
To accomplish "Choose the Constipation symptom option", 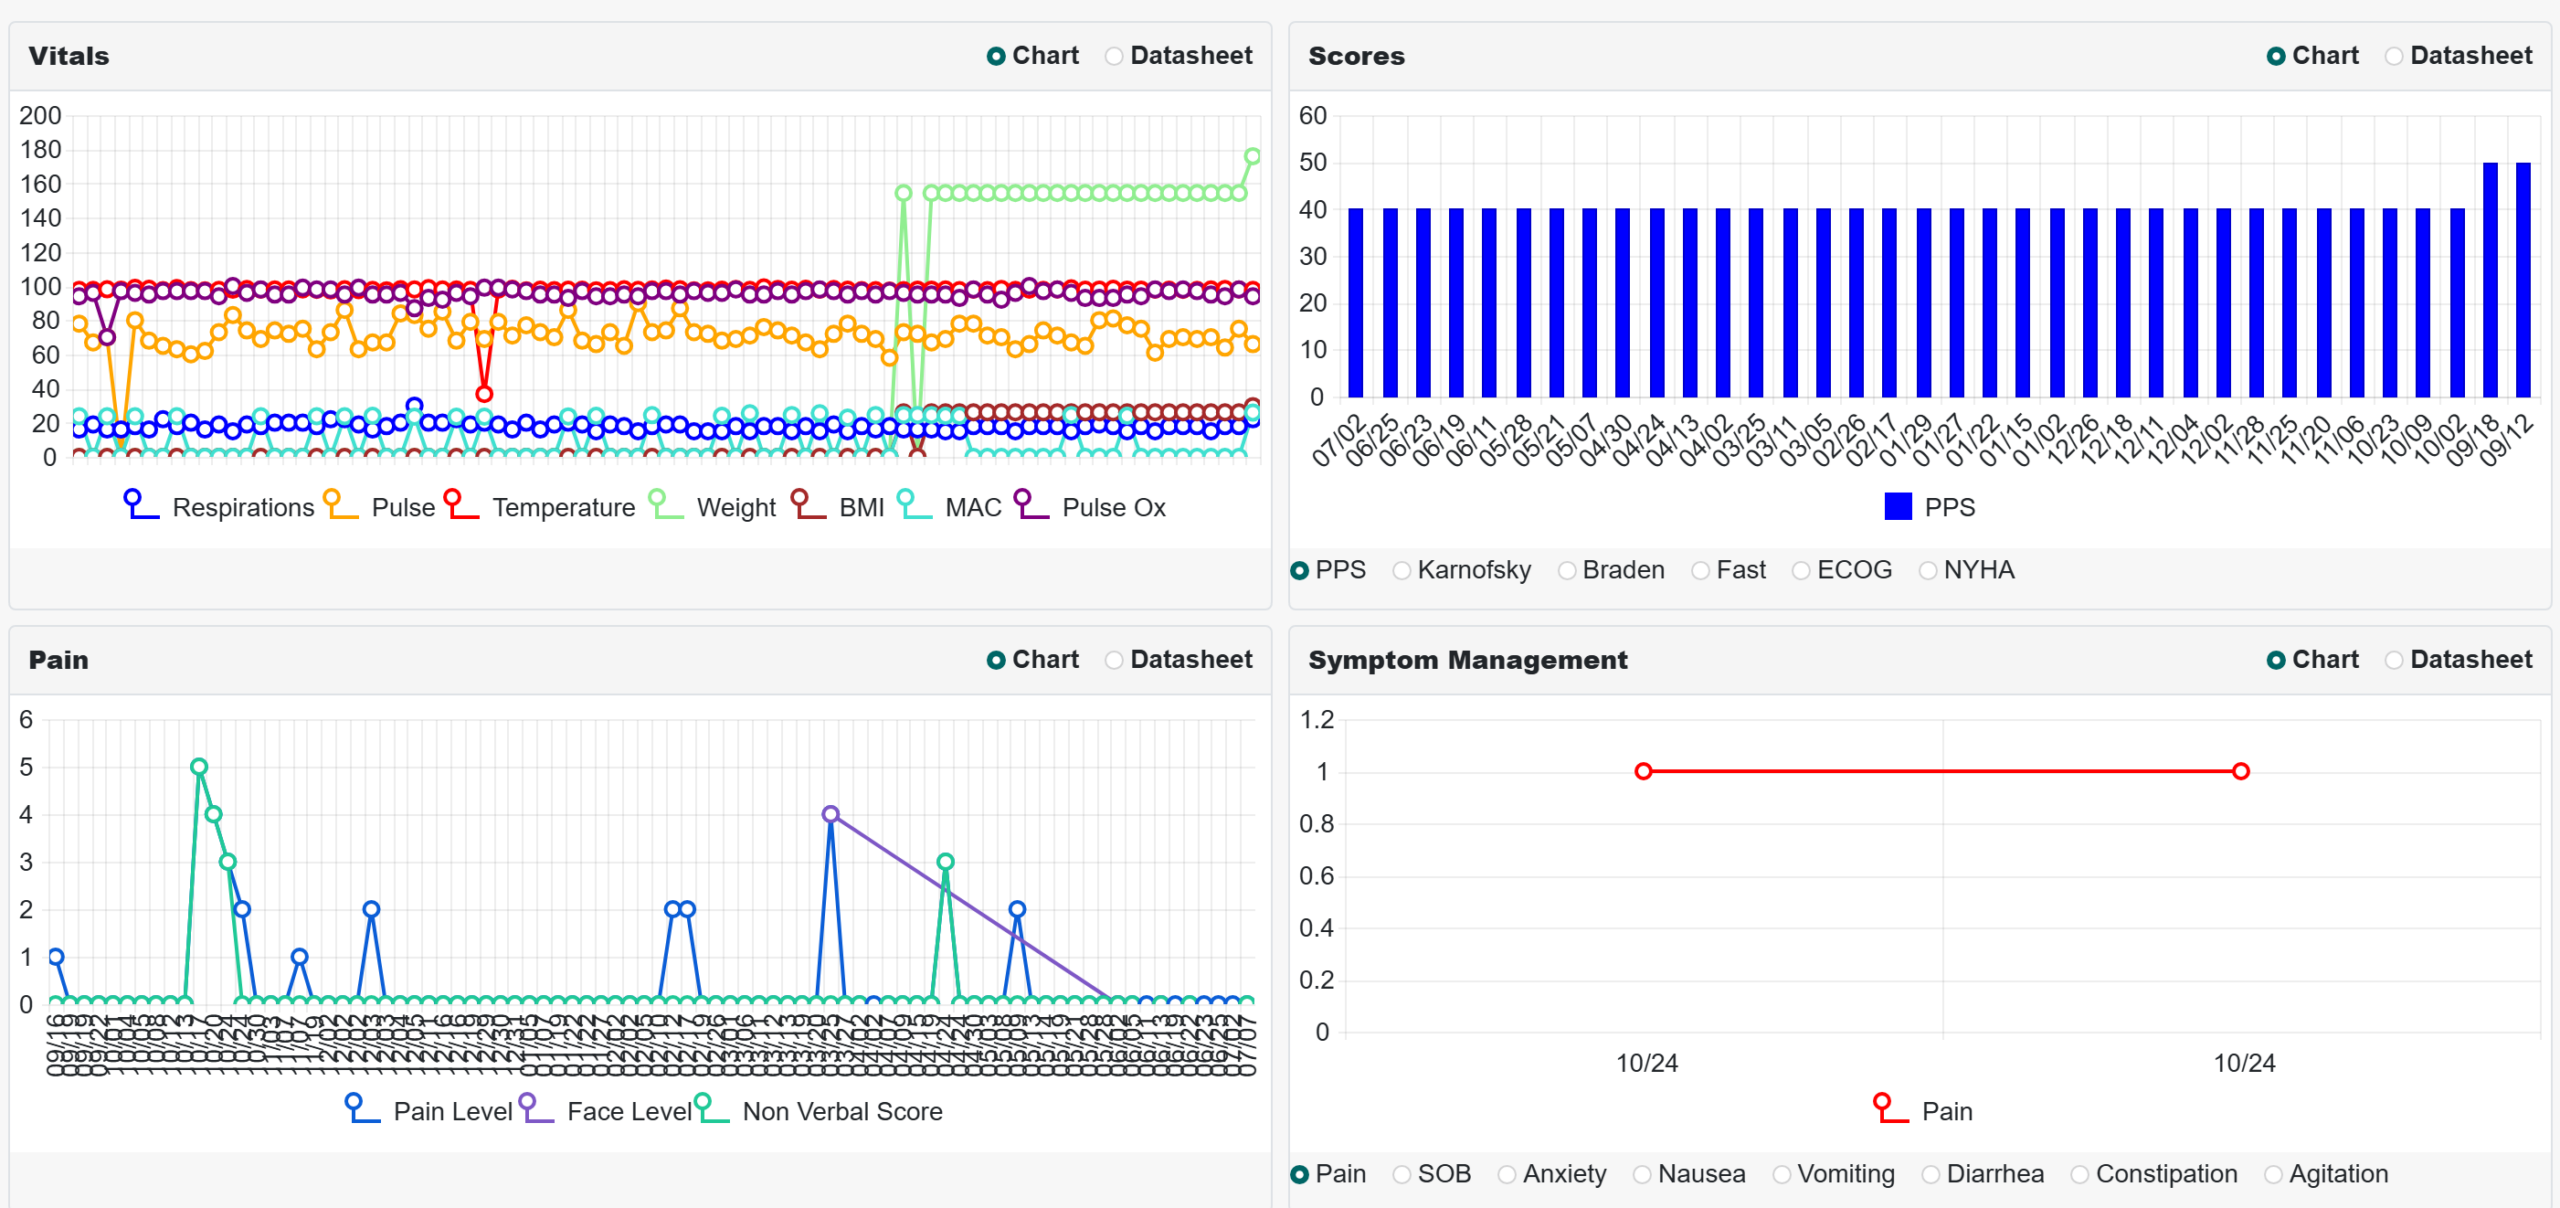I will [2154, 1174].
